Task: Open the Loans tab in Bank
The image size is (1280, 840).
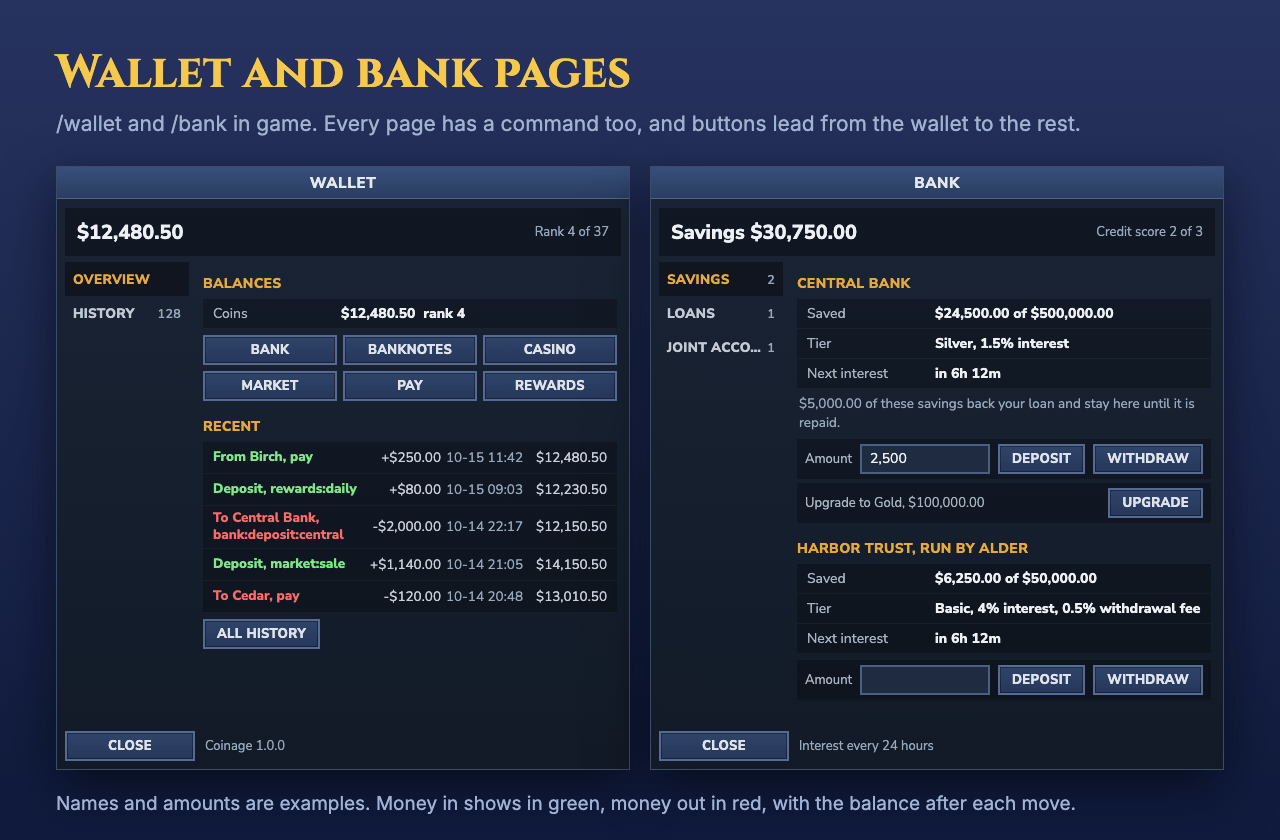Action: coord(721,313)
